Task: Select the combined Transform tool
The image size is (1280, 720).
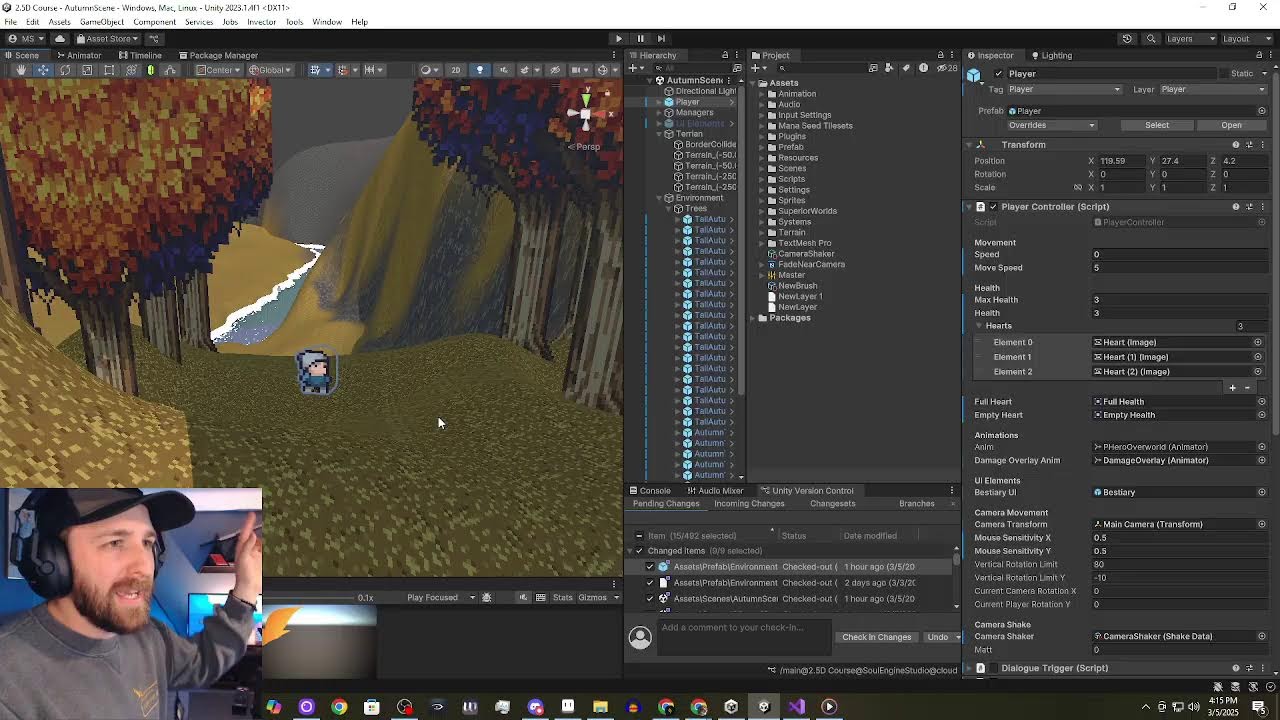Action: point(131,70)
